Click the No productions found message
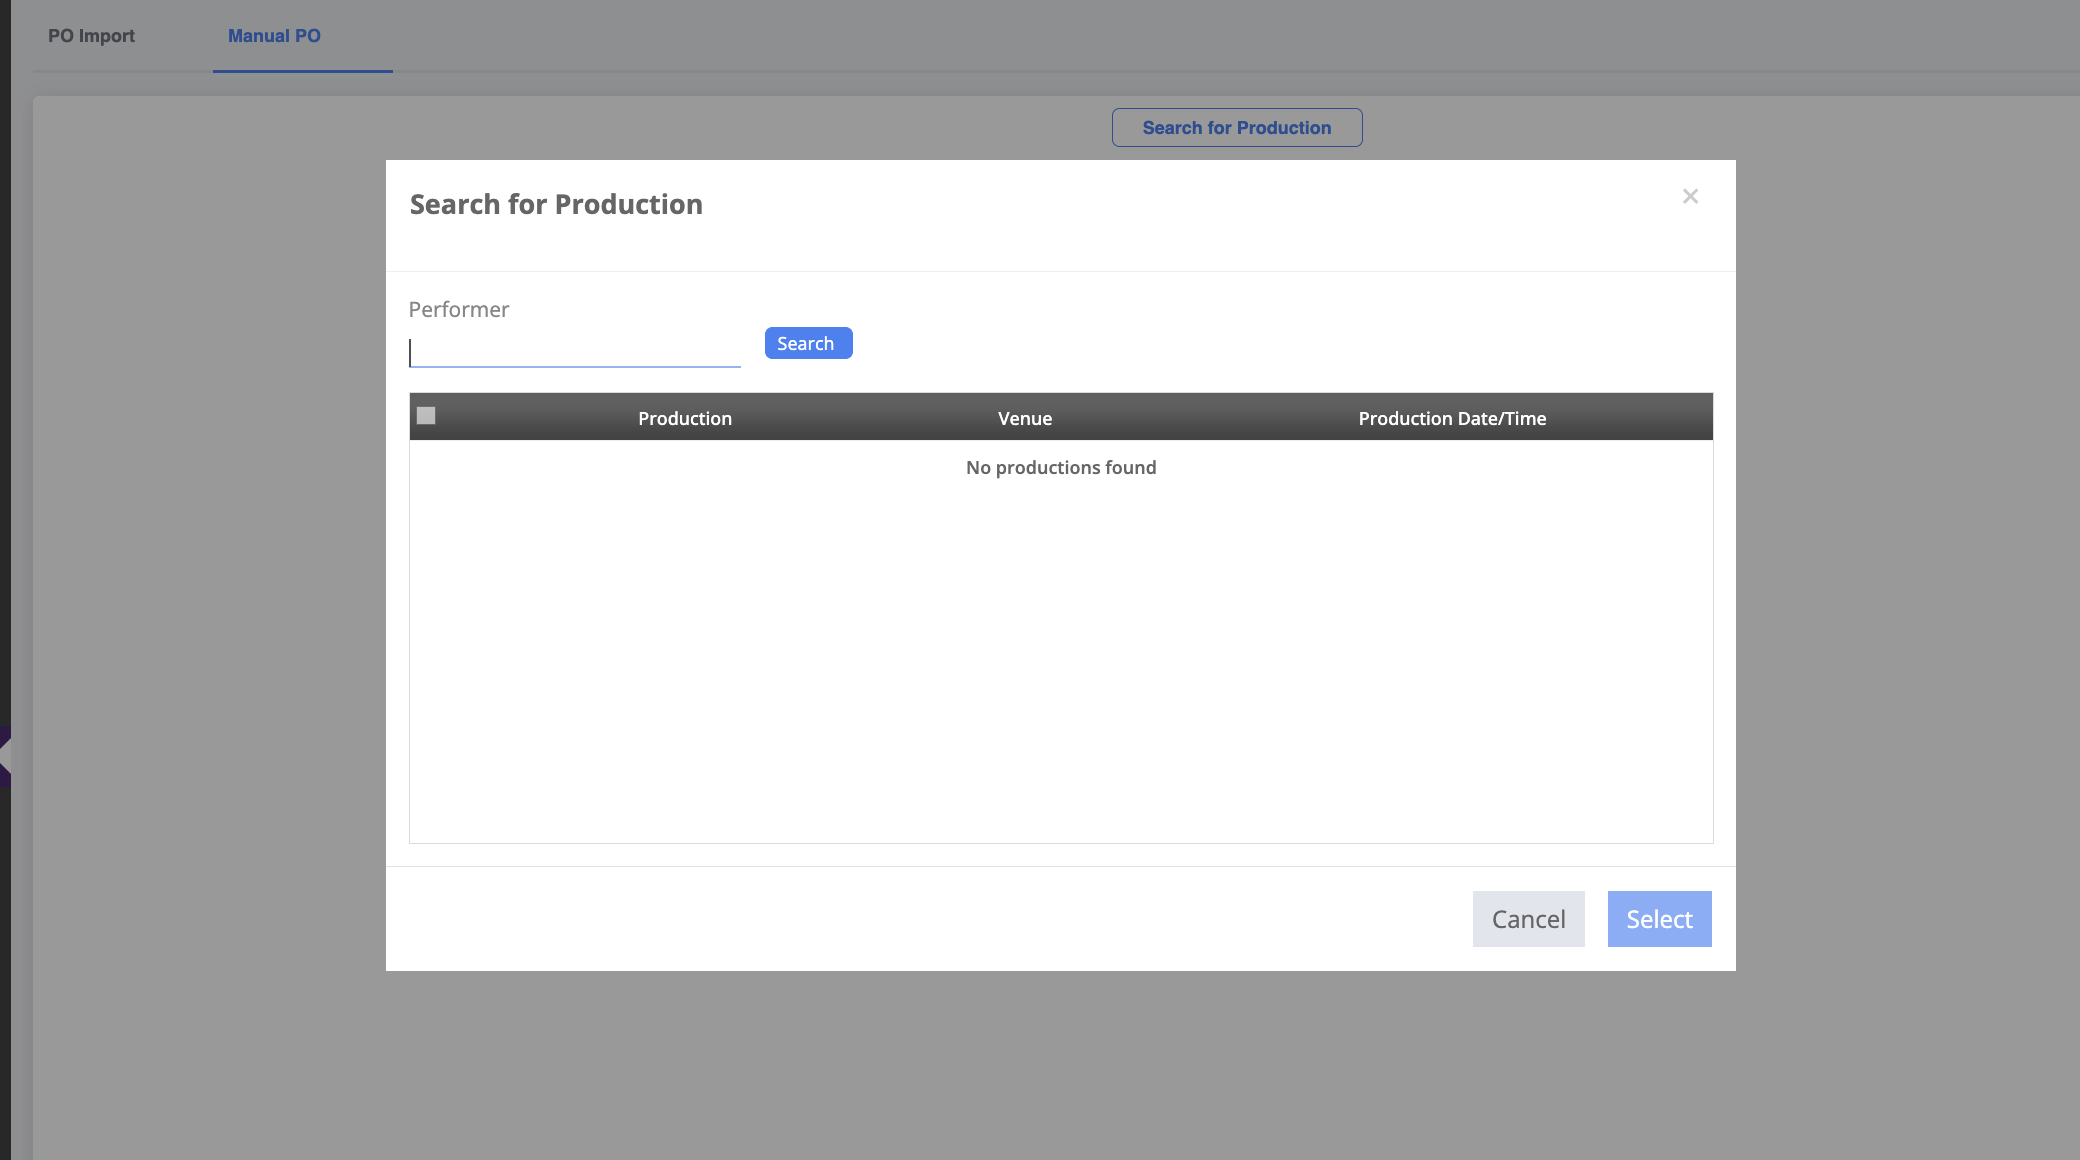 point(1061,468)
